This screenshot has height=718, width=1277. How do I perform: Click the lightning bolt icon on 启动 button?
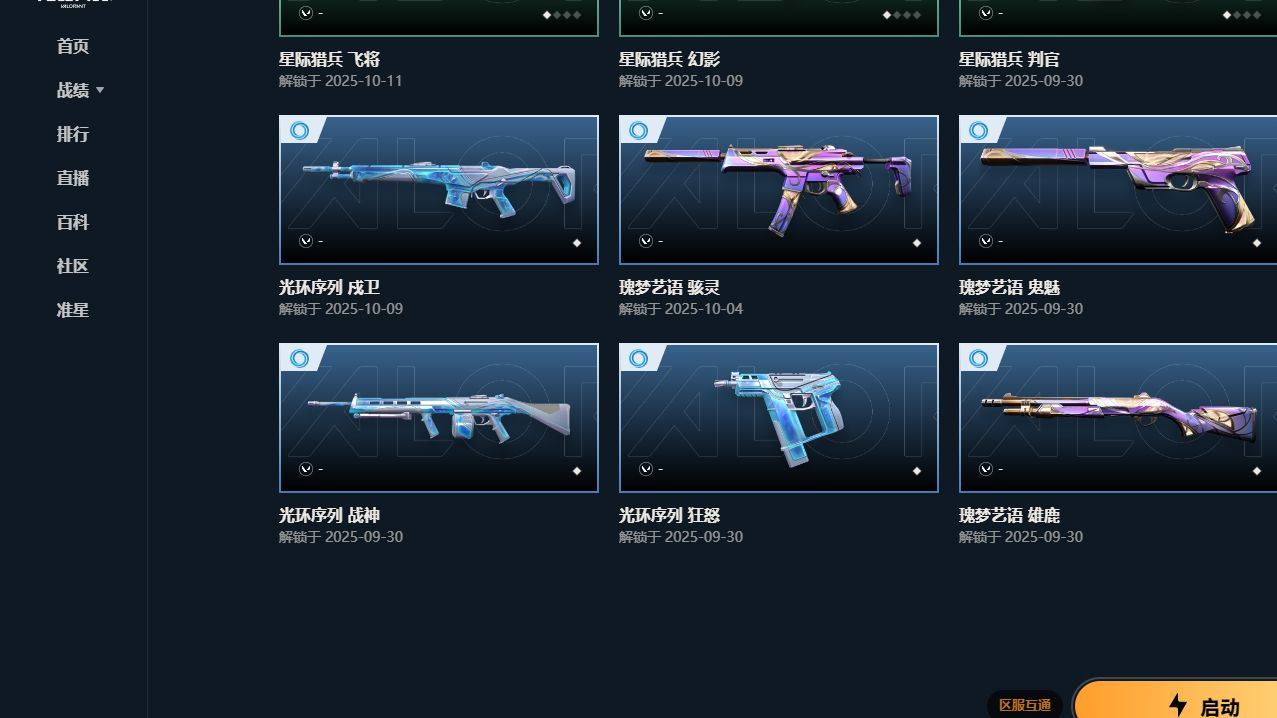1178,705
